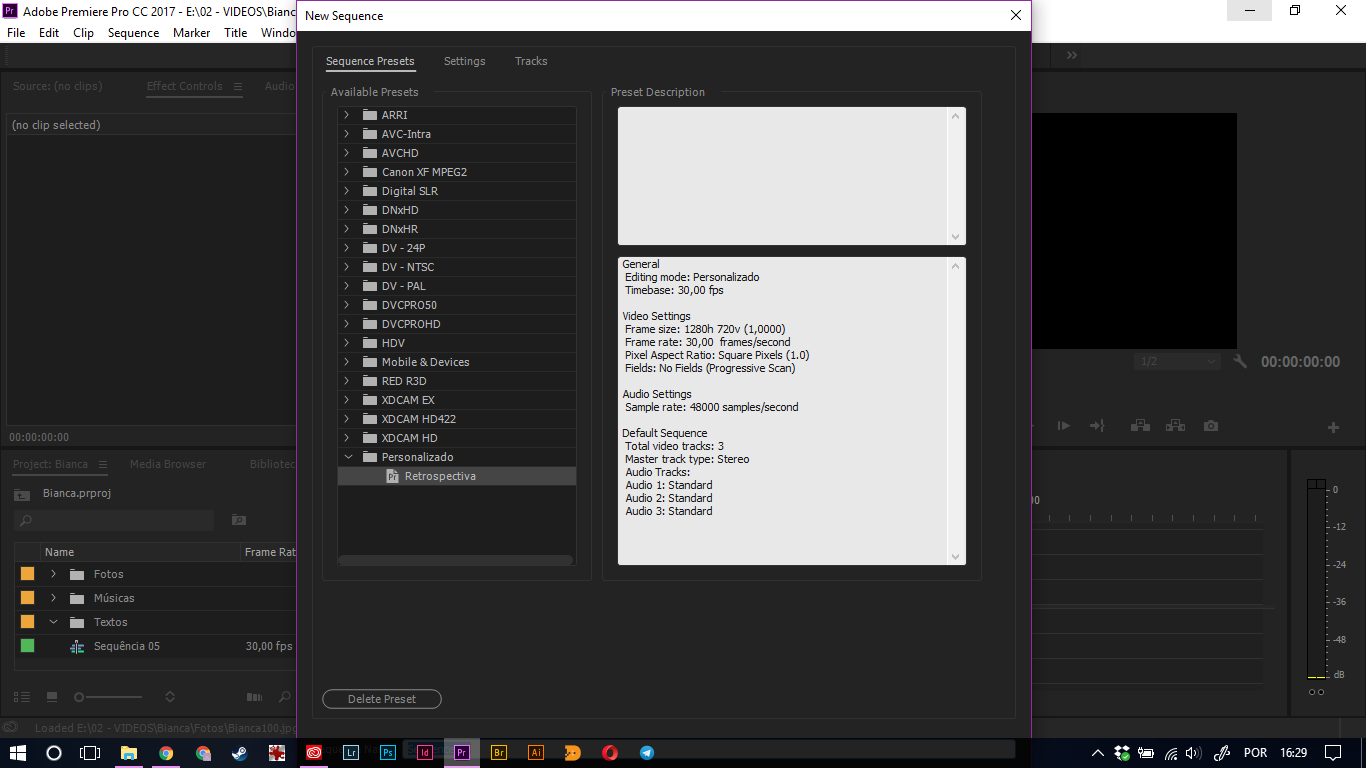The width and height of the screenshot is (1366, 768).
Task: Click the Project panel search field
Action: pos(114,520)
